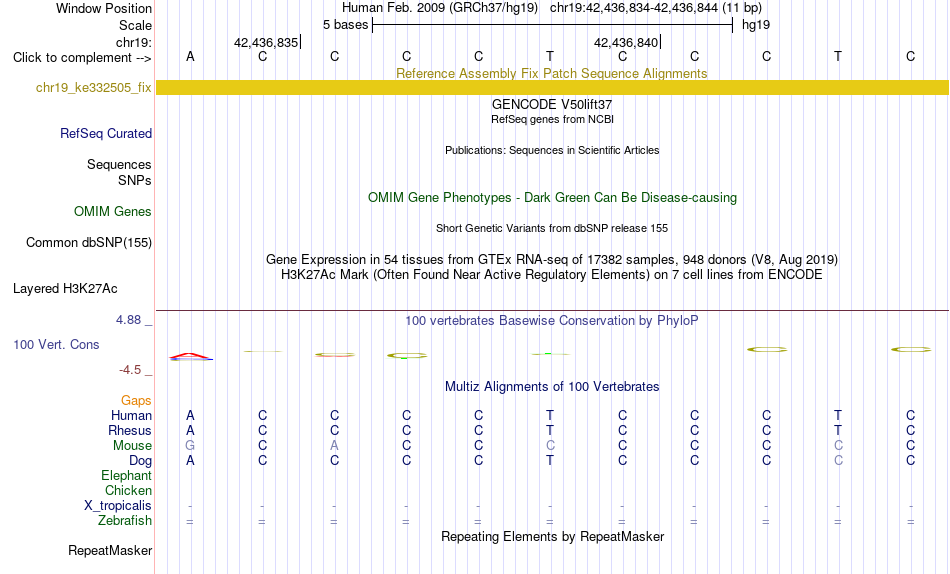This screenshot has width=950, height=574.
Task: Click the chr19: ruler label
Action: [x=134, y=42]
